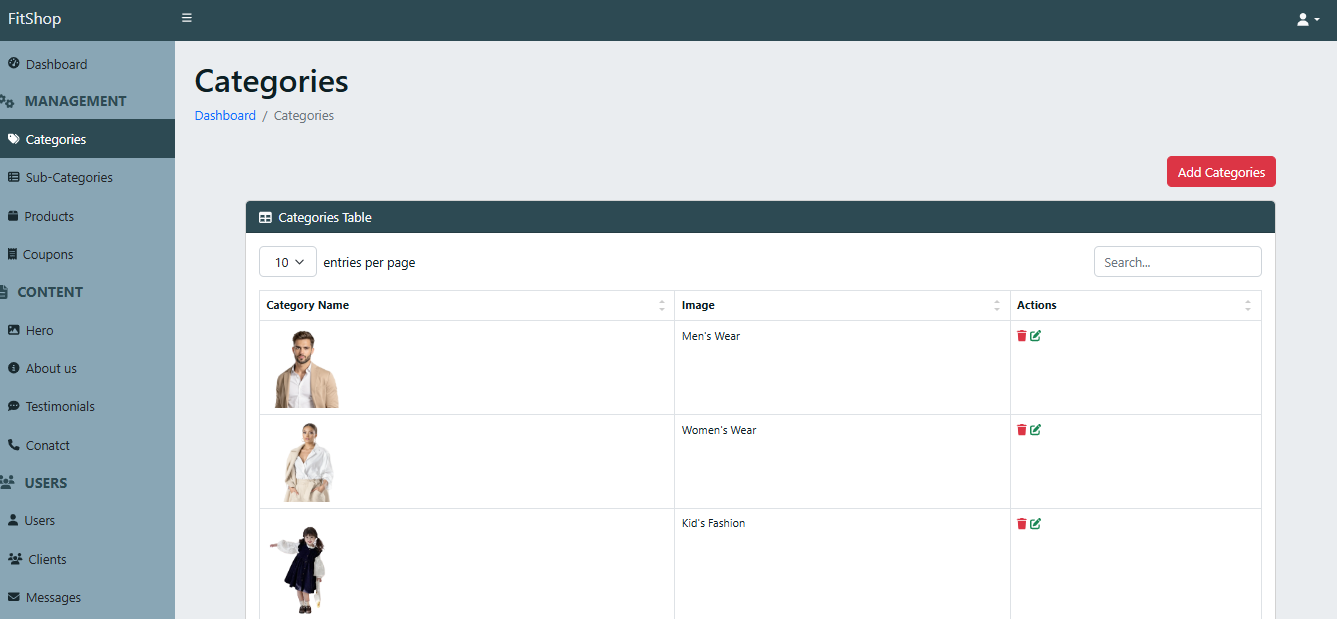Follow the Dashboard breadcrumb link
The image size is (1337, 619).
tap(225, 116)
